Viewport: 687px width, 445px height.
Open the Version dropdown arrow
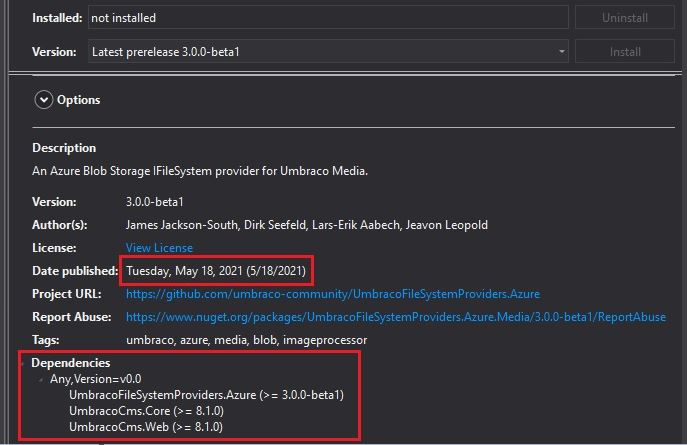click(x=561, y=52)
